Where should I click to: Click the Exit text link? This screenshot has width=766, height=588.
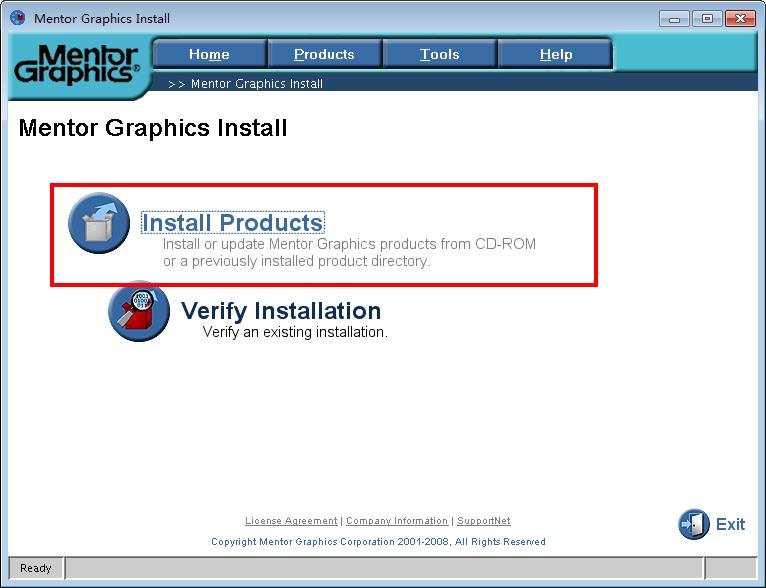coord(730,524)
